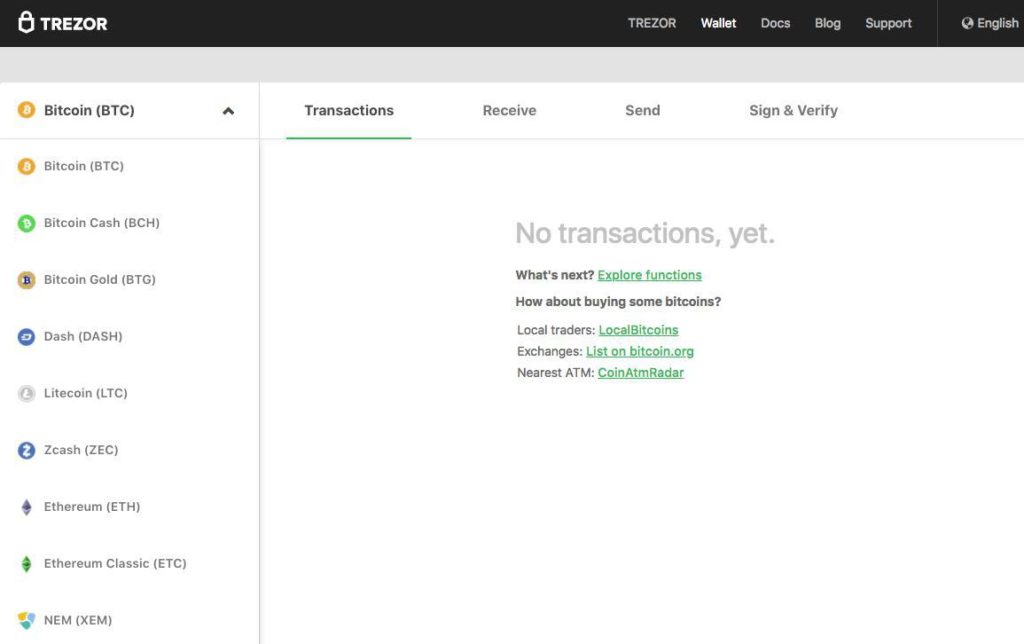This screenshot has height=644, width=1024.
Task: Click the Zcash (ZEC) coin icon
Action: [x=25, y=450]
